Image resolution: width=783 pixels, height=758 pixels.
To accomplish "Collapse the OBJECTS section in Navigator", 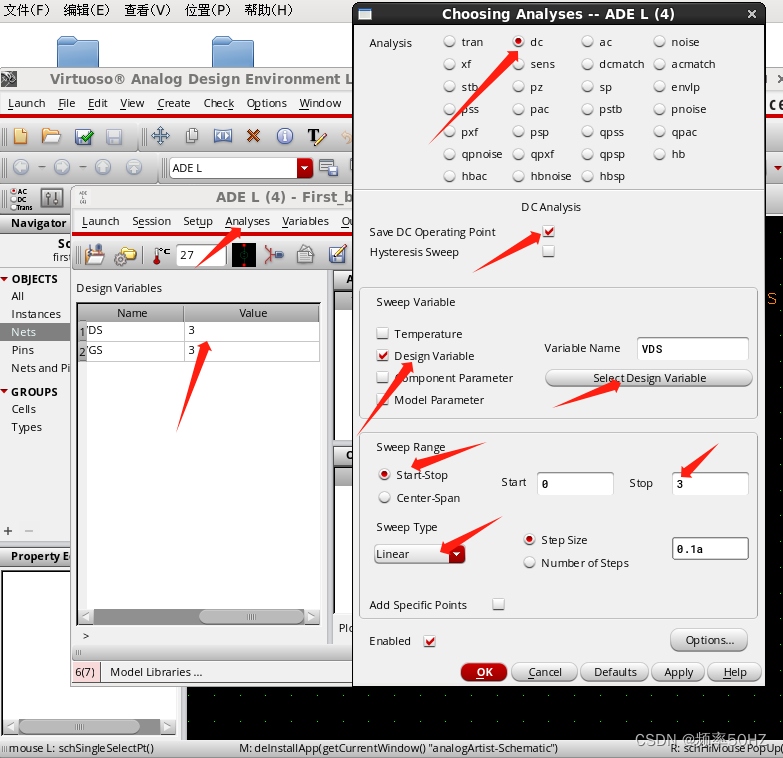I will pyautogui.click(x=4, y=279).
